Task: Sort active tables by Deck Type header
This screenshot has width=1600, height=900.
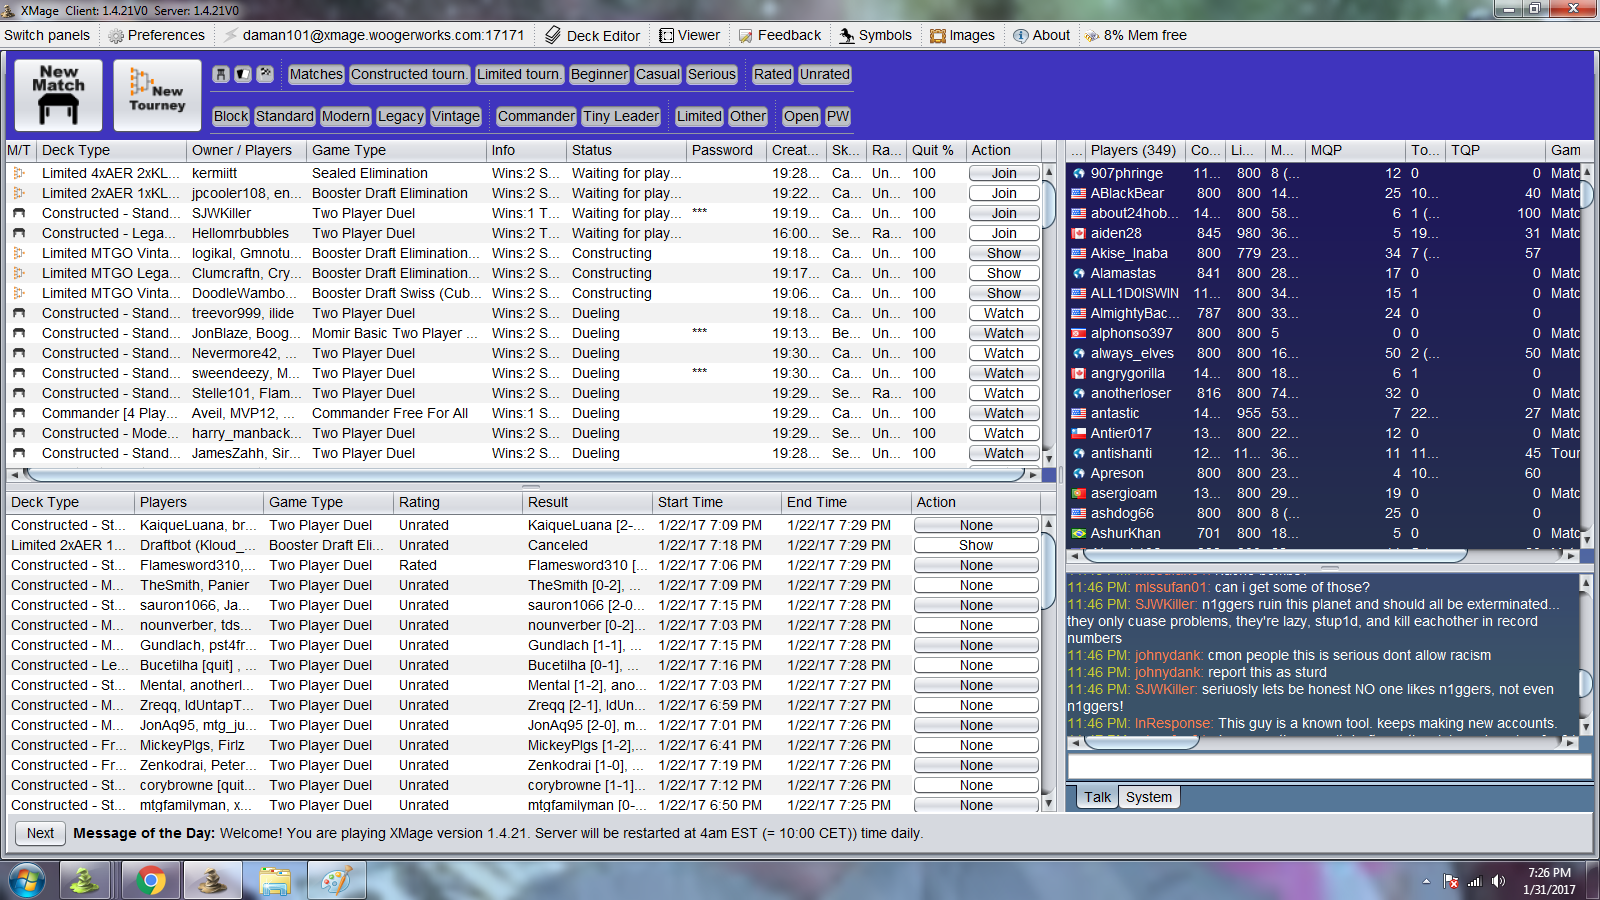Action: 110,150
